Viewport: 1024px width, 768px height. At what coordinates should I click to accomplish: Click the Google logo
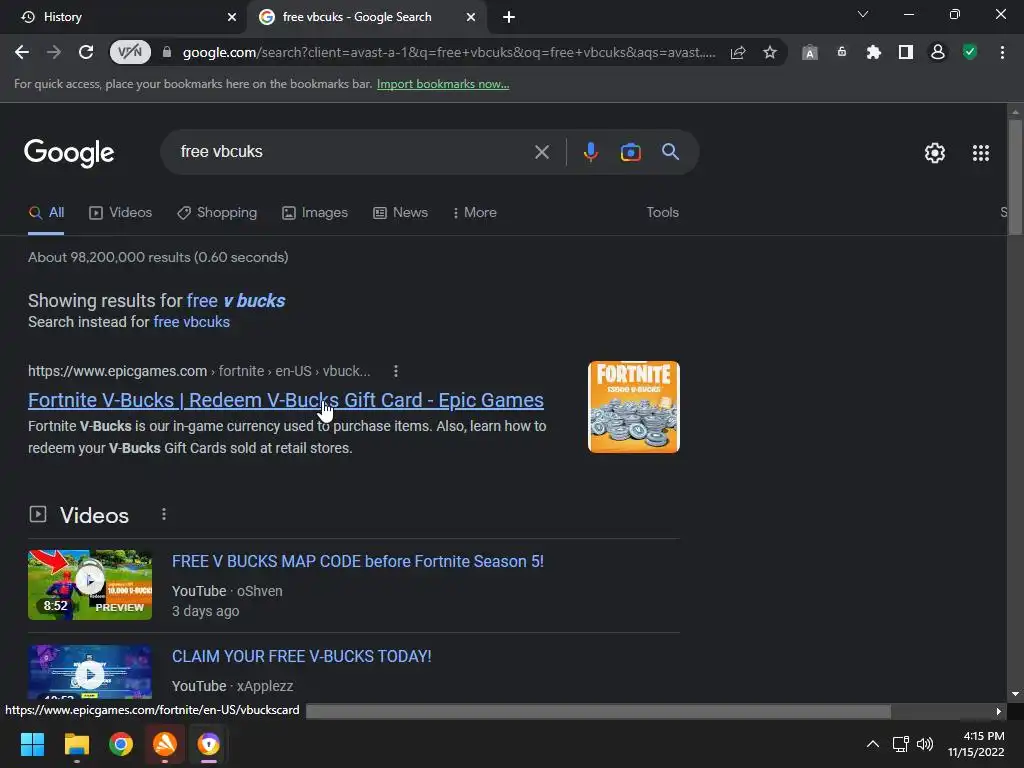coord(69,153)
